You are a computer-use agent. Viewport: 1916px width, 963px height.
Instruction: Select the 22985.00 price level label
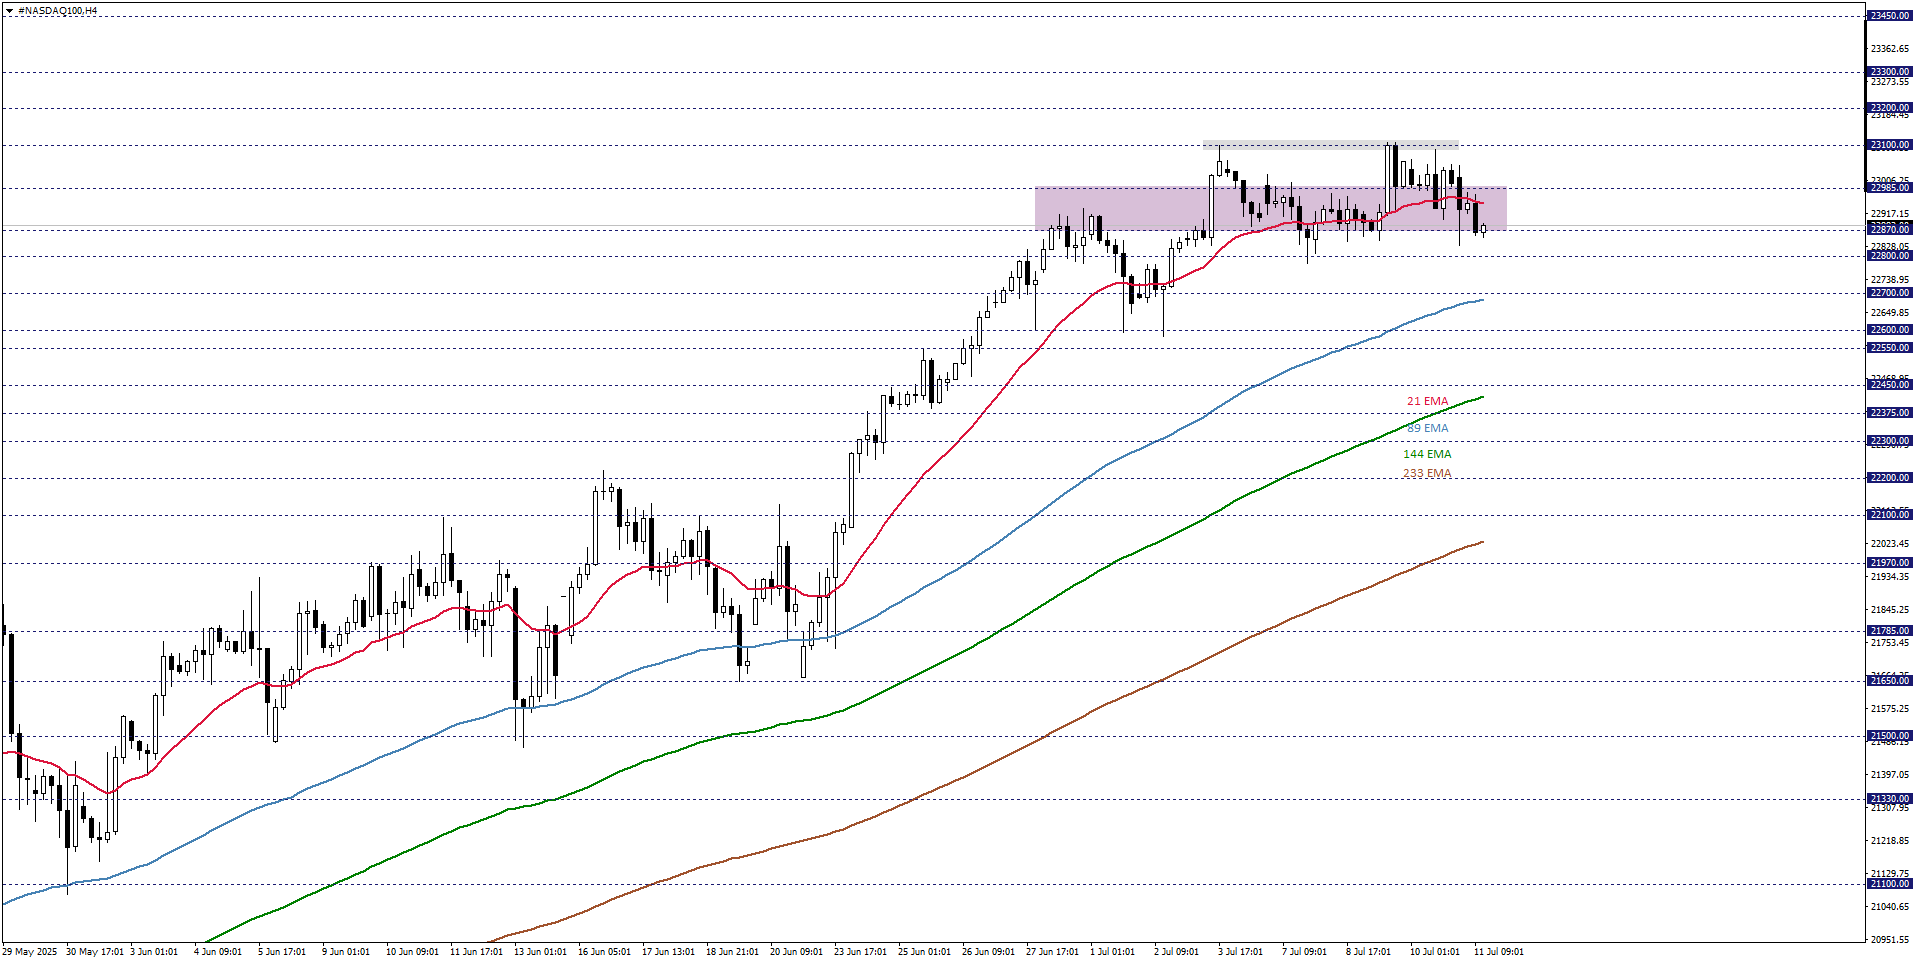click(x=1890, y=188)
